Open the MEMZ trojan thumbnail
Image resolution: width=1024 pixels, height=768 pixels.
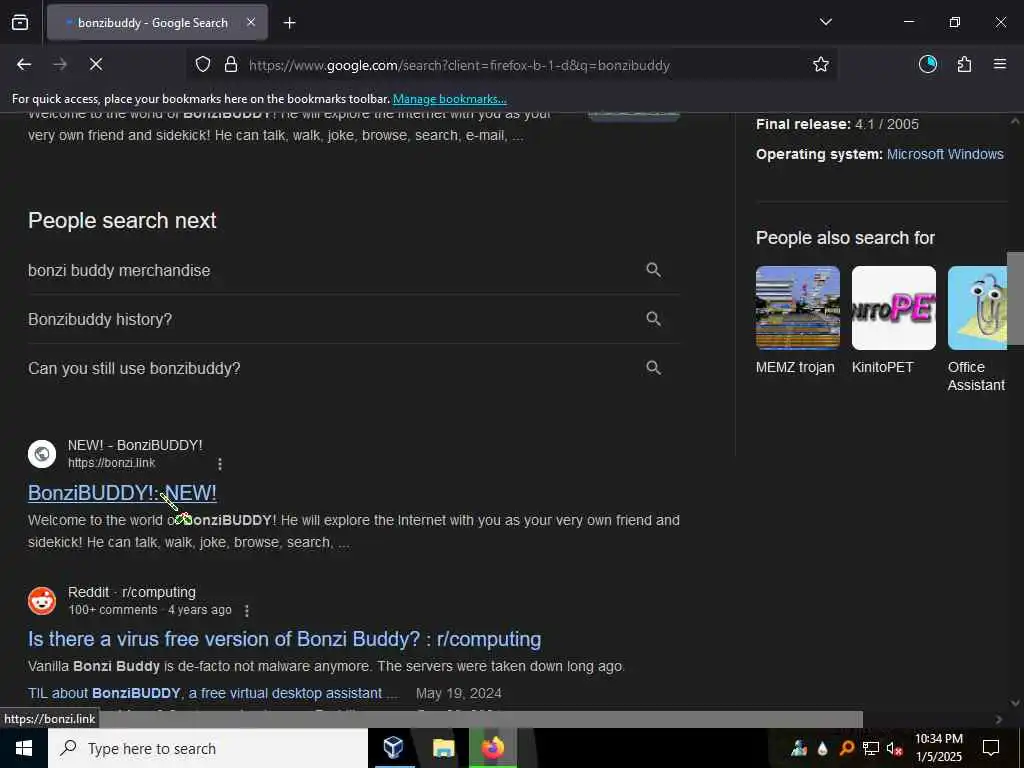(x=797, y=308)
